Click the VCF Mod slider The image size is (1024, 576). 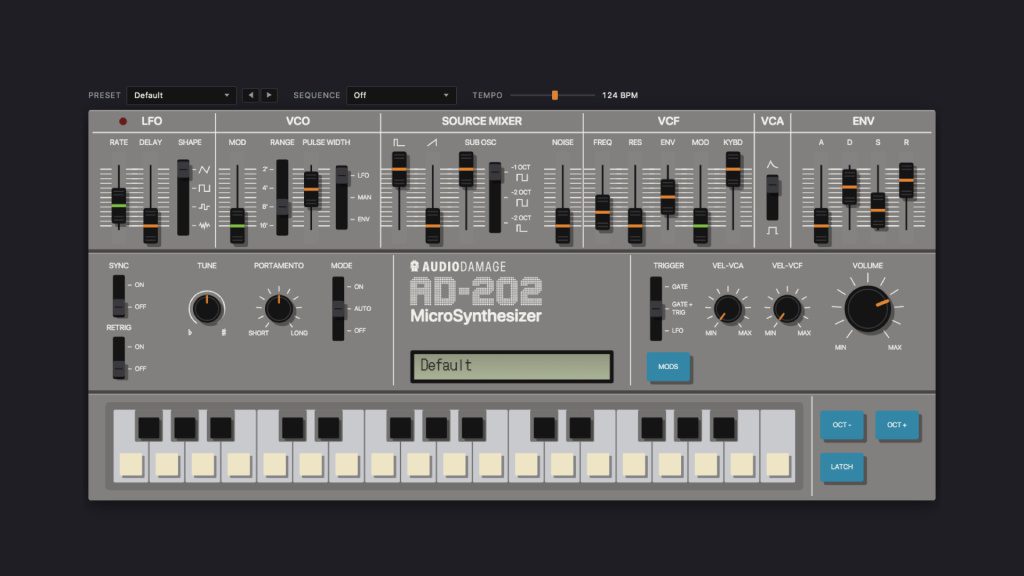700,226
